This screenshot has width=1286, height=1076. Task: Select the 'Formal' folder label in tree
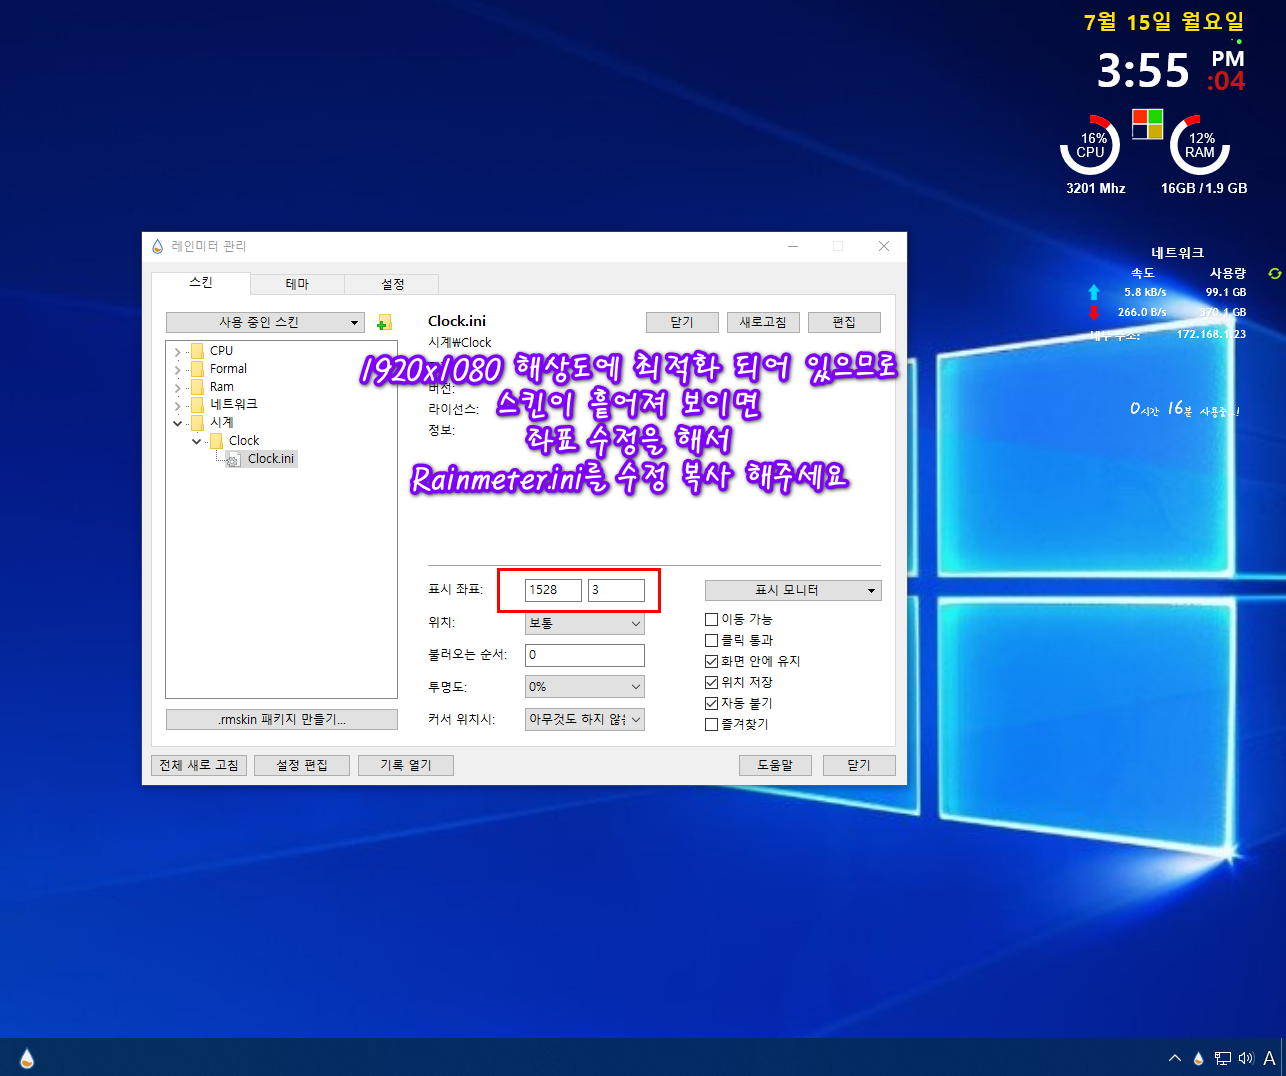tap(228, 369)
